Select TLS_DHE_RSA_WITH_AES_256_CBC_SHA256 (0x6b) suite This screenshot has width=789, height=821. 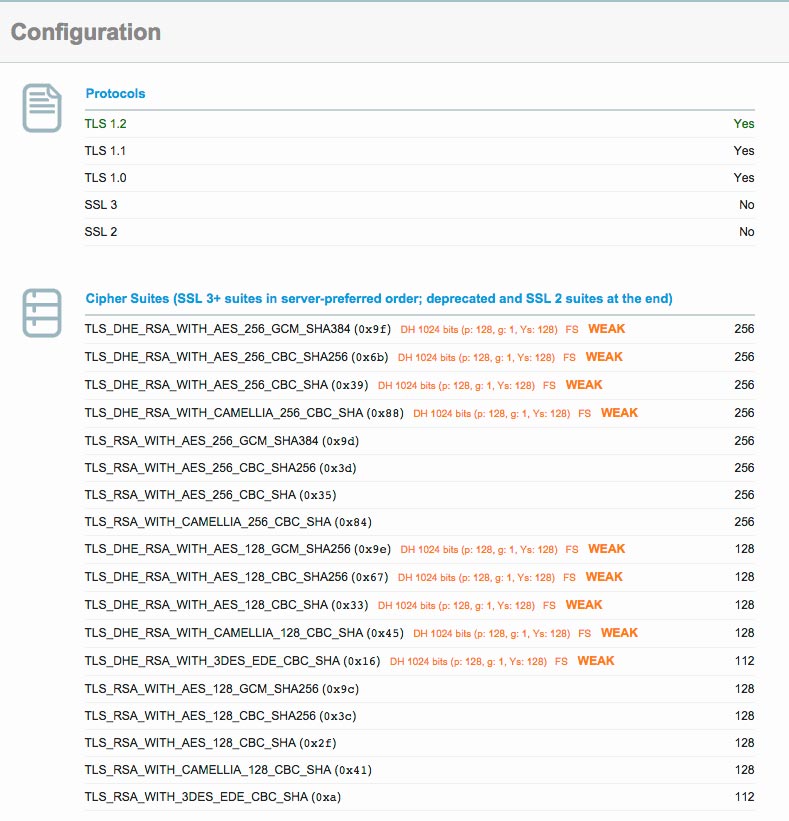click(x=419, y=358)
